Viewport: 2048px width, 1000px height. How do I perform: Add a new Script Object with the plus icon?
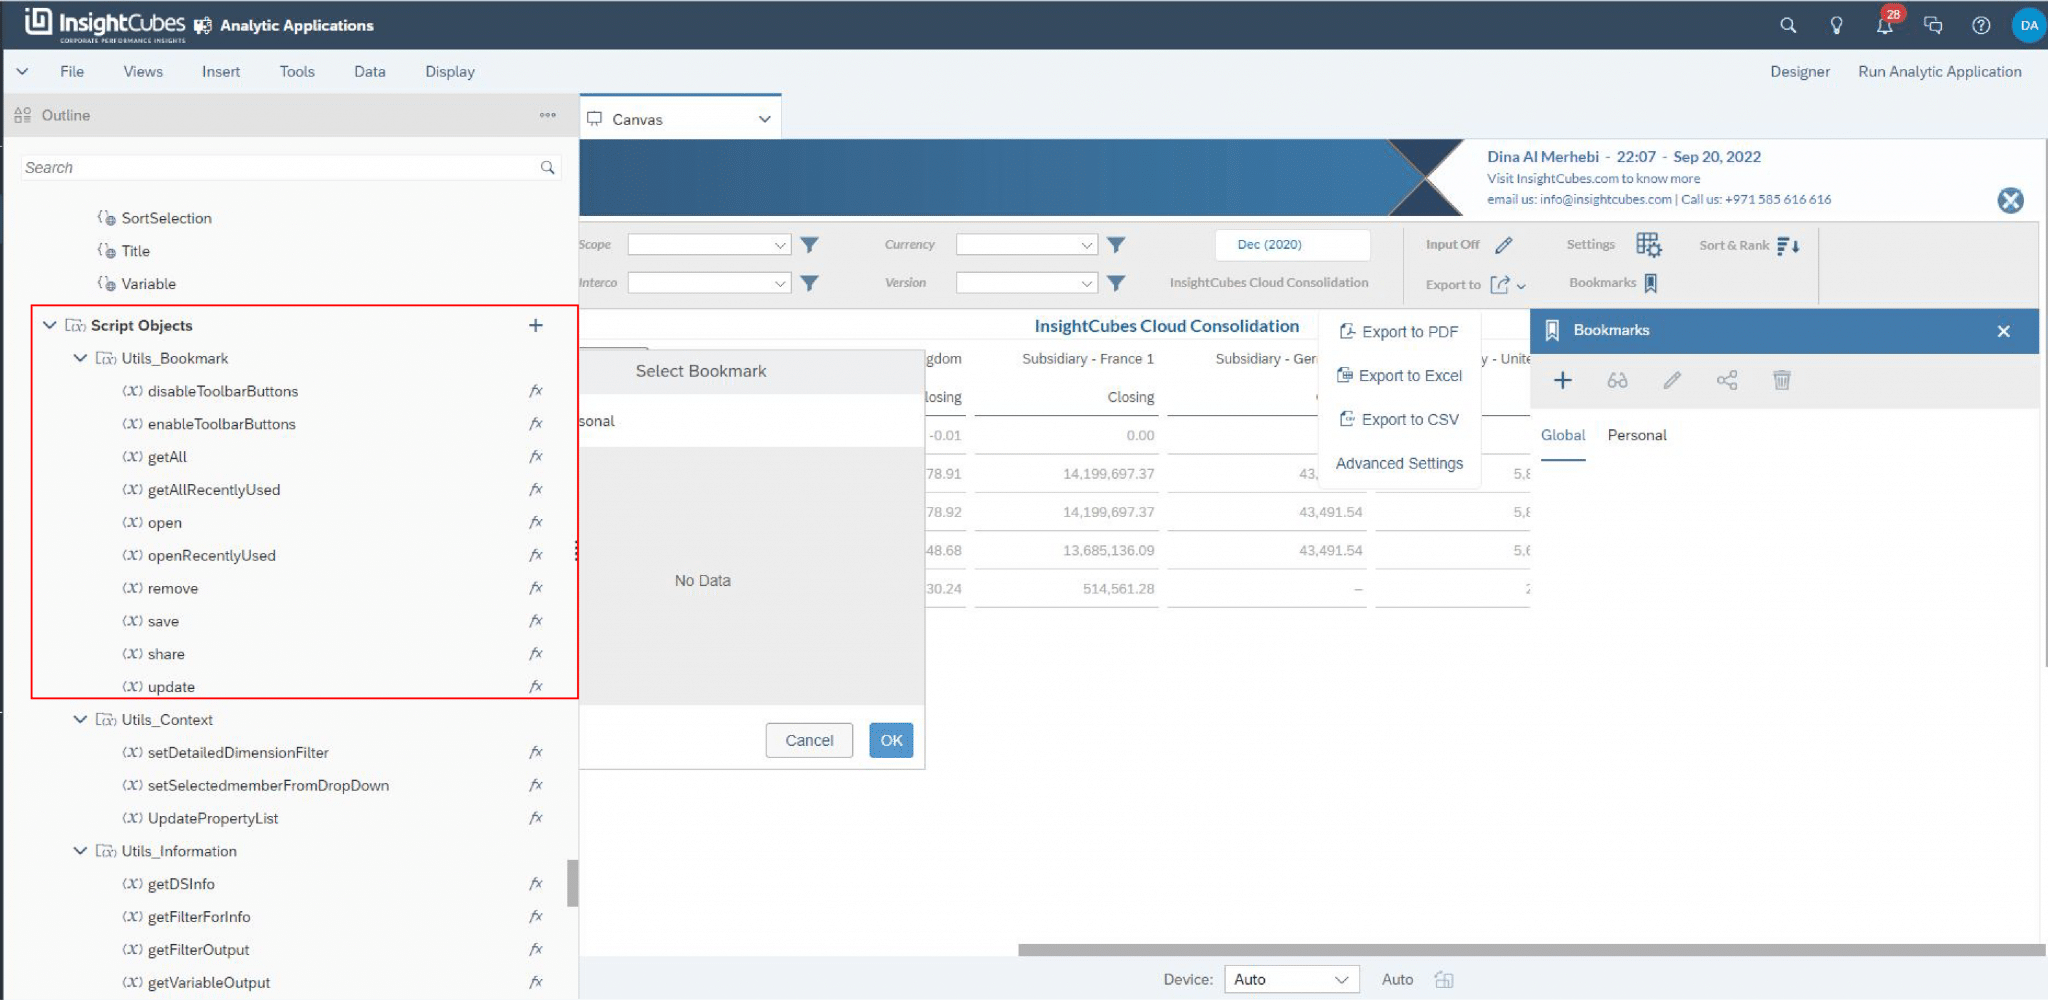click(536, 325)
